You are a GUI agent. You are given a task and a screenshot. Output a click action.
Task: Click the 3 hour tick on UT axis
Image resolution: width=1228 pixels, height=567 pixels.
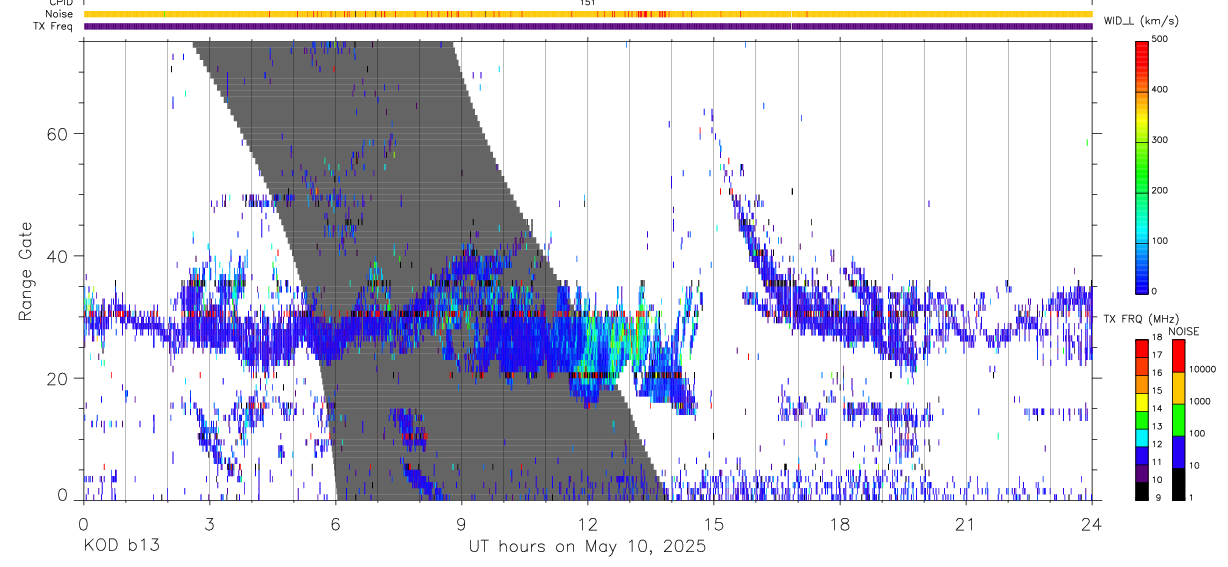point(209,523)
